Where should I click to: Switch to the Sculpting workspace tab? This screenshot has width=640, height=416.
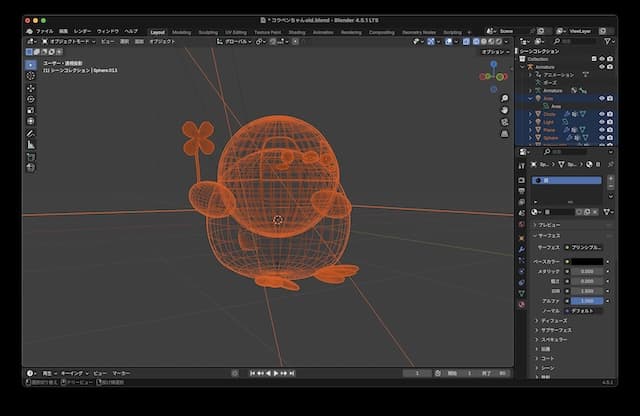[x=208, y=32]
